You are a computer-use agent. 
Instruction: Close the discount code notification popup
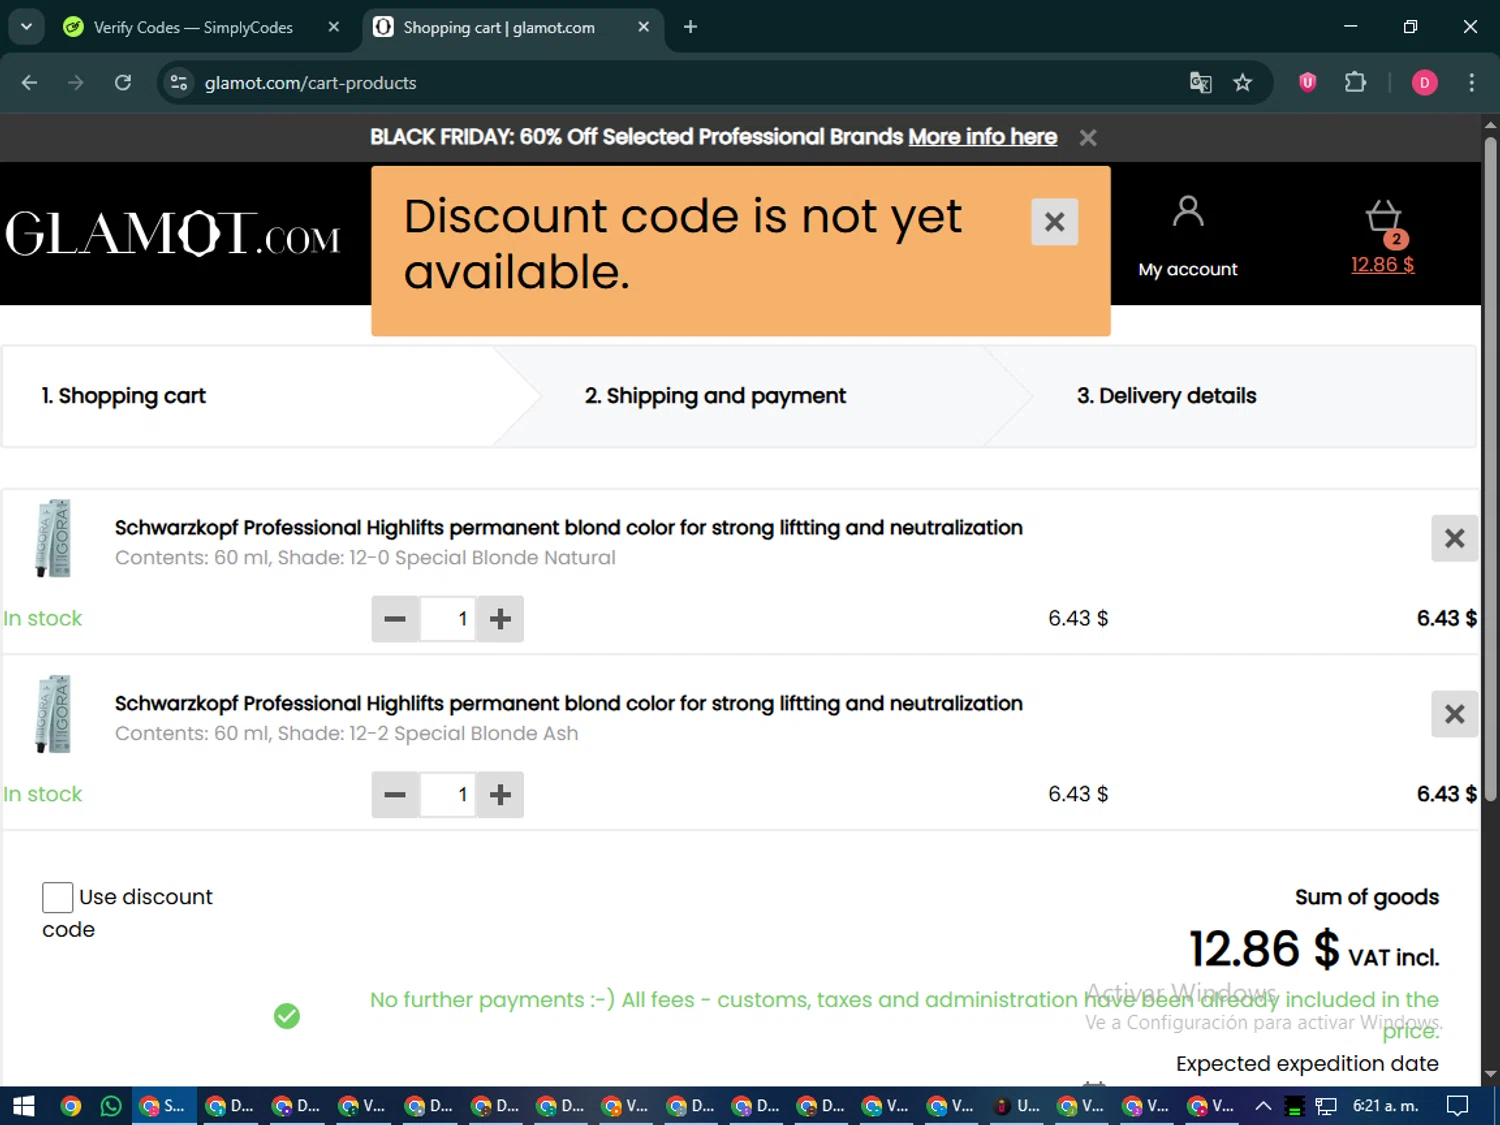click(x=1054, y=222)
